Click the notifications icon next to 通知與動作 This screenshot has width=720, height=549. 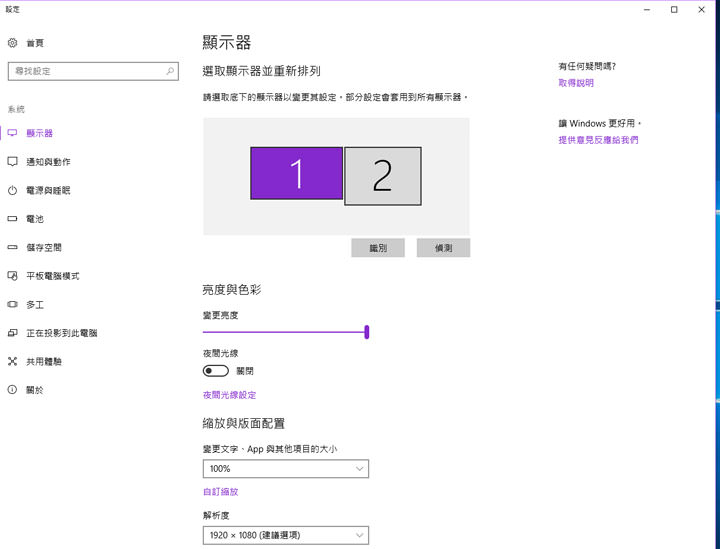pyautogui.click(x=12, y=162)
